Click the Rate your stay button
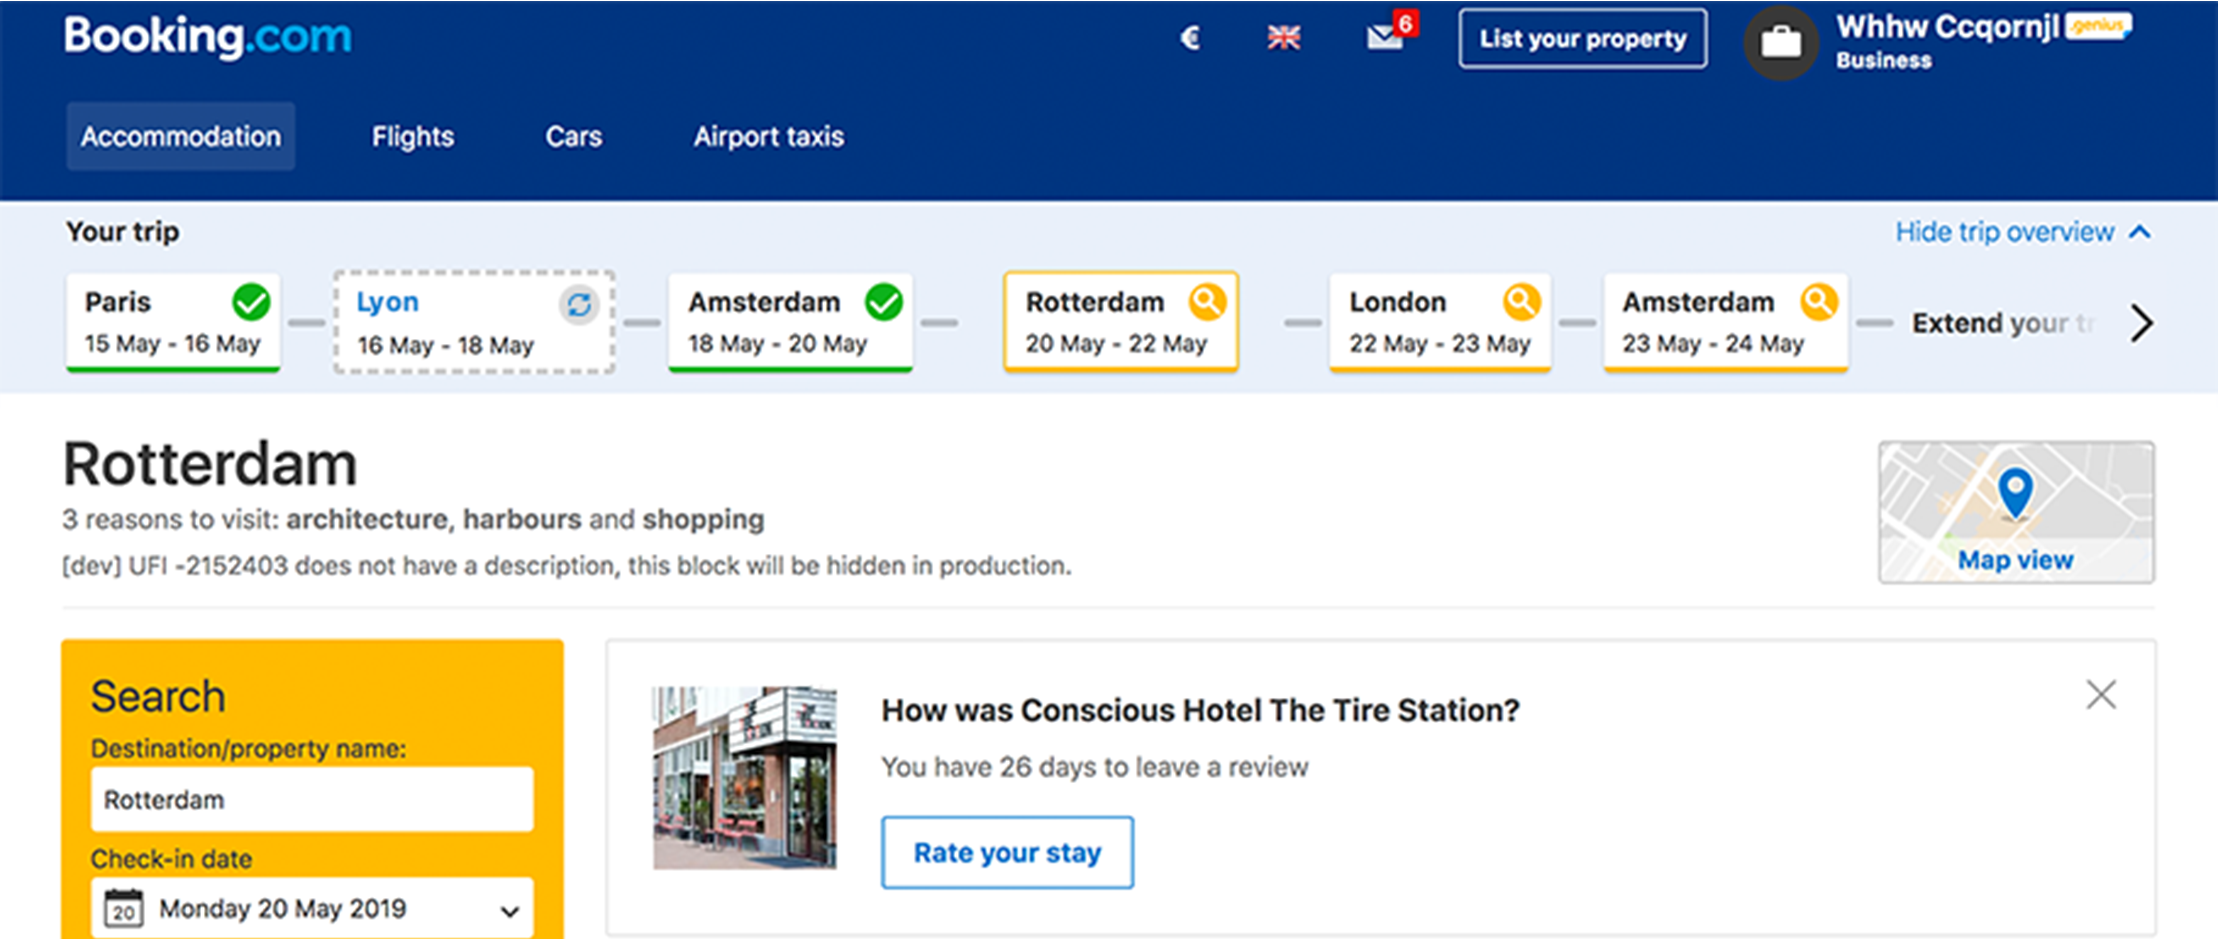The width and height of the screenshot is (2218, 939). 1007,852
